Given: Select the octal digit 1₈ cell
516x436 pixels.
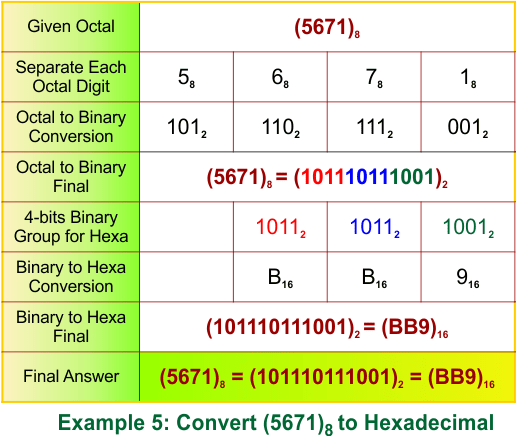Looking at the screenshot, I should [x=468, y=77].
